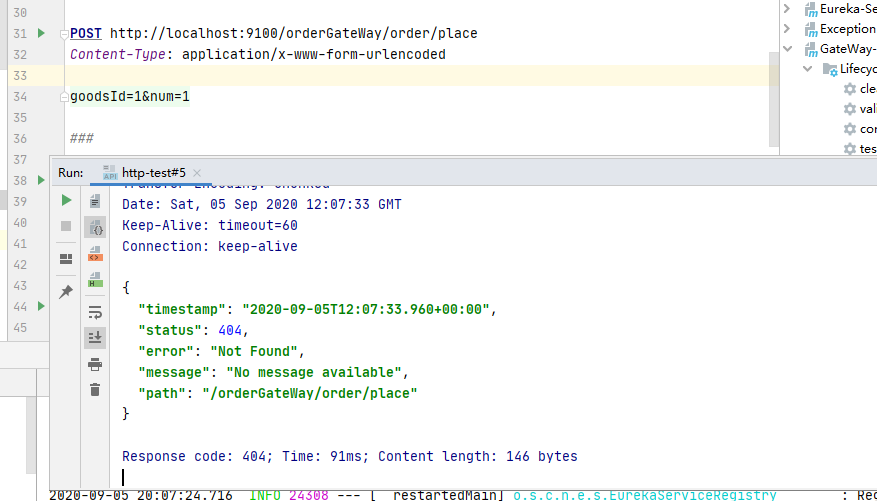Collapse the Lifecycle folder node
The image size is (877, 501).
tap(805, 69)
